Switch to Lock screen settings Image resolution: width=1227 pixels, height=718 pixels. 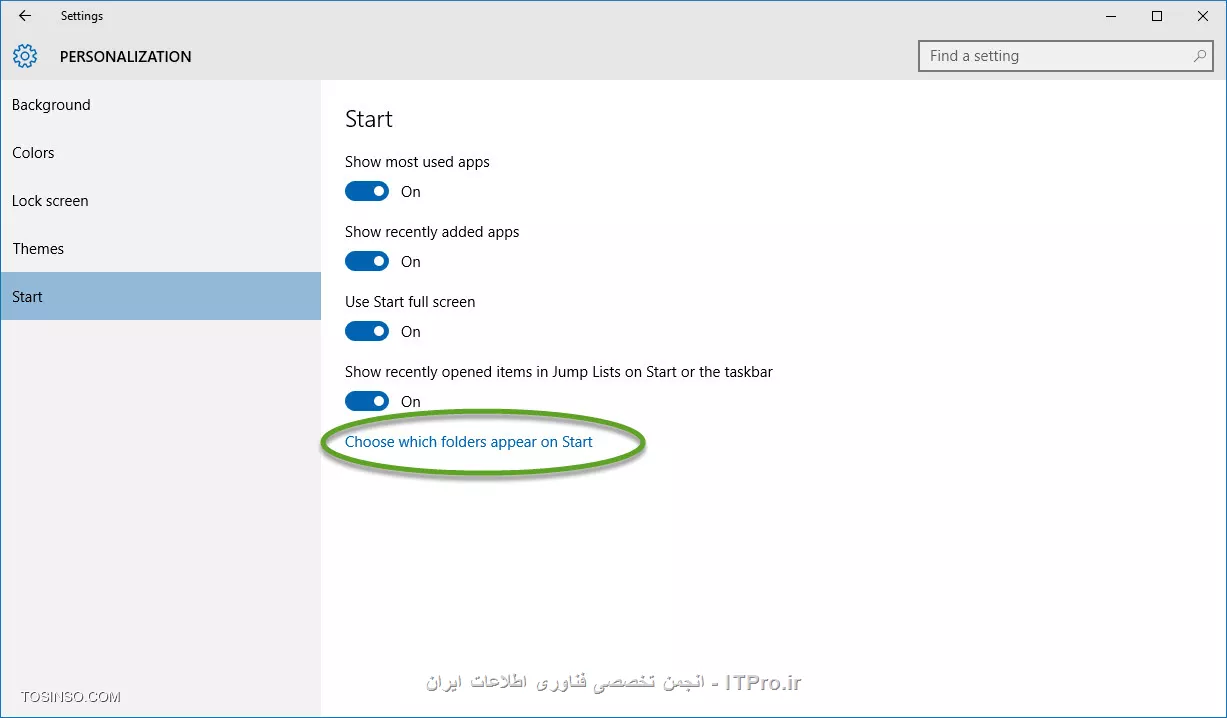click(49, 200)
